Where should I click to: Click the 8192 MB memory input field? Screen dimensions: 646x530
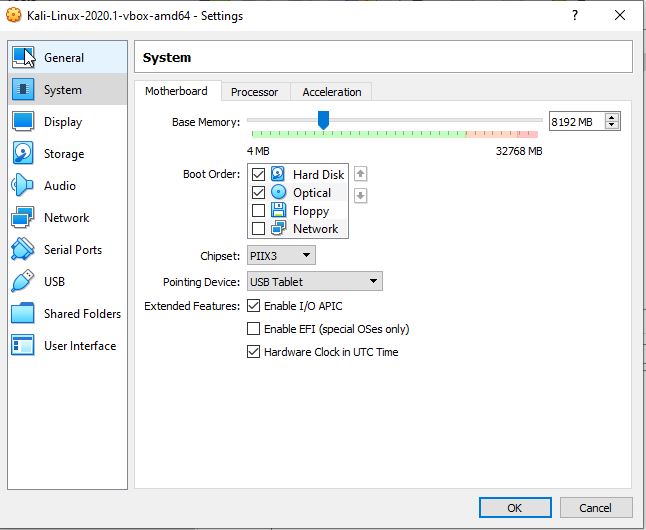[x=577, y=122]
